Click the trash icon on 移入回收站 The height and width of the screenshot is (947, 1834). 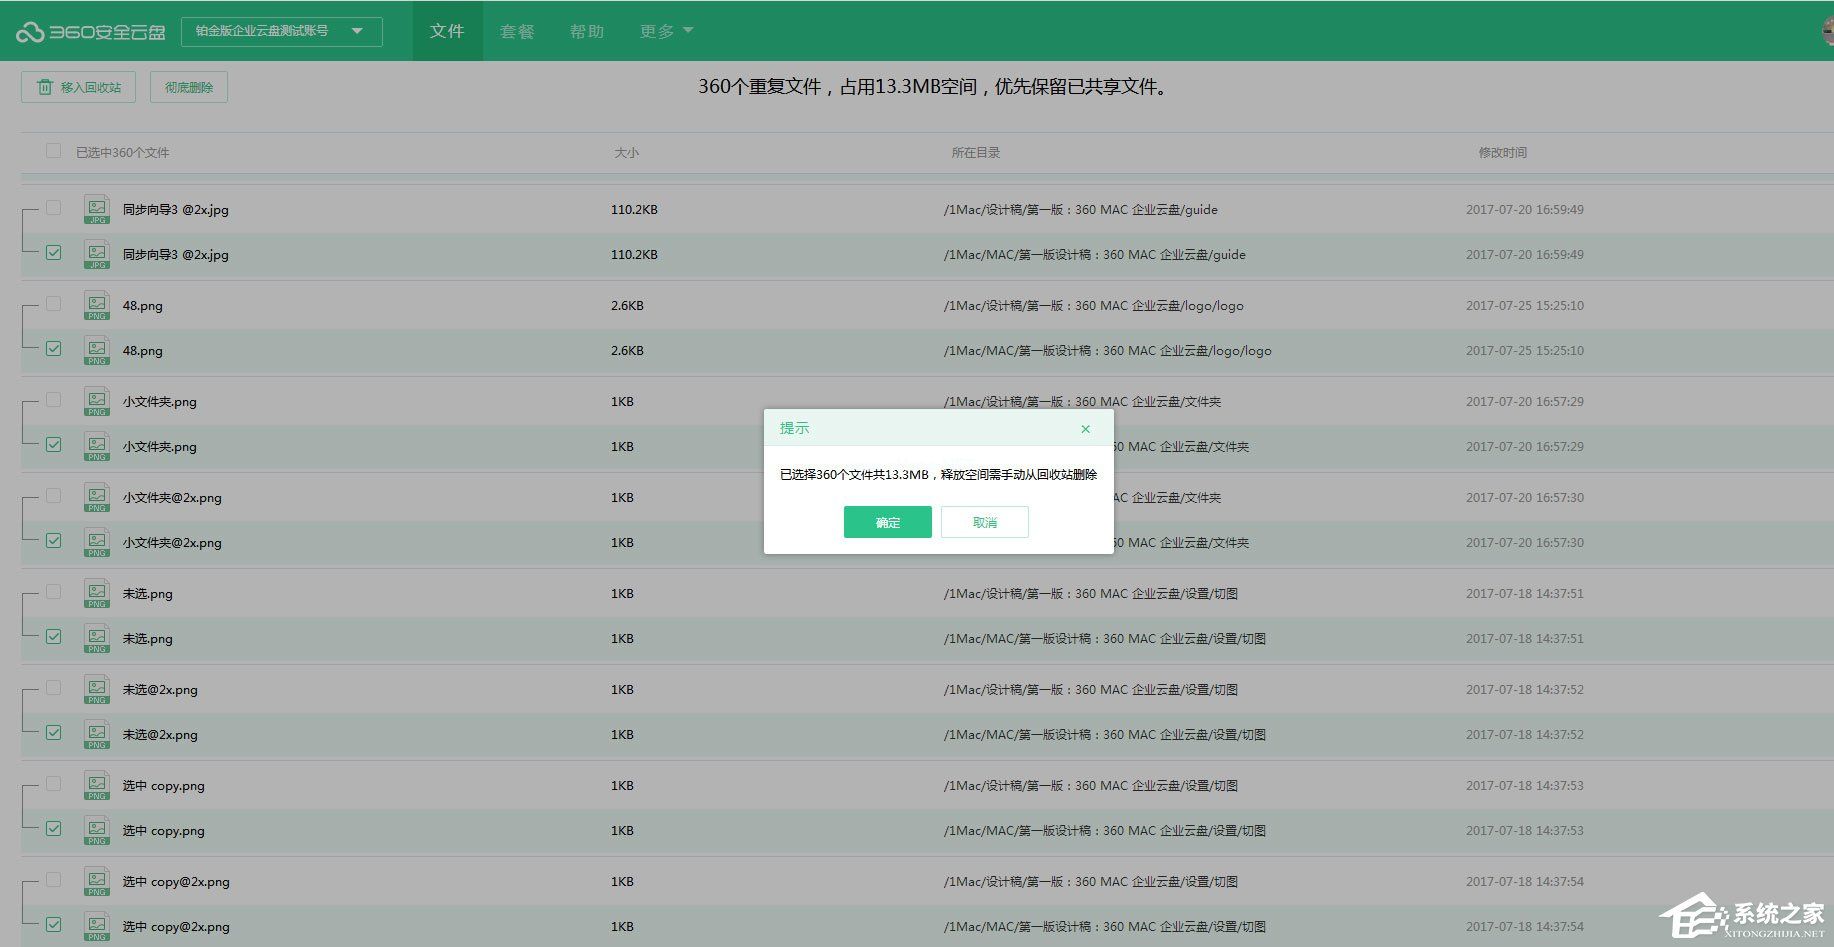pos(44,87)
